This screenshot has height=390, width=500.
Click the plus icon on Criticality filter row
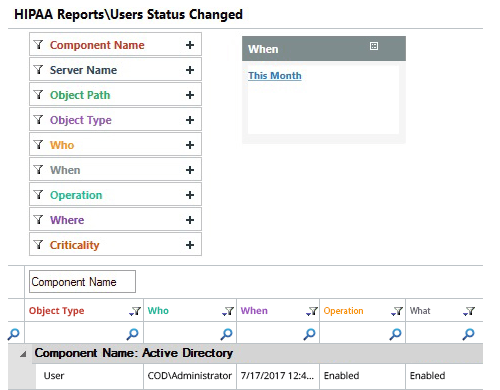pyautogui.click(x=190, y=245)
